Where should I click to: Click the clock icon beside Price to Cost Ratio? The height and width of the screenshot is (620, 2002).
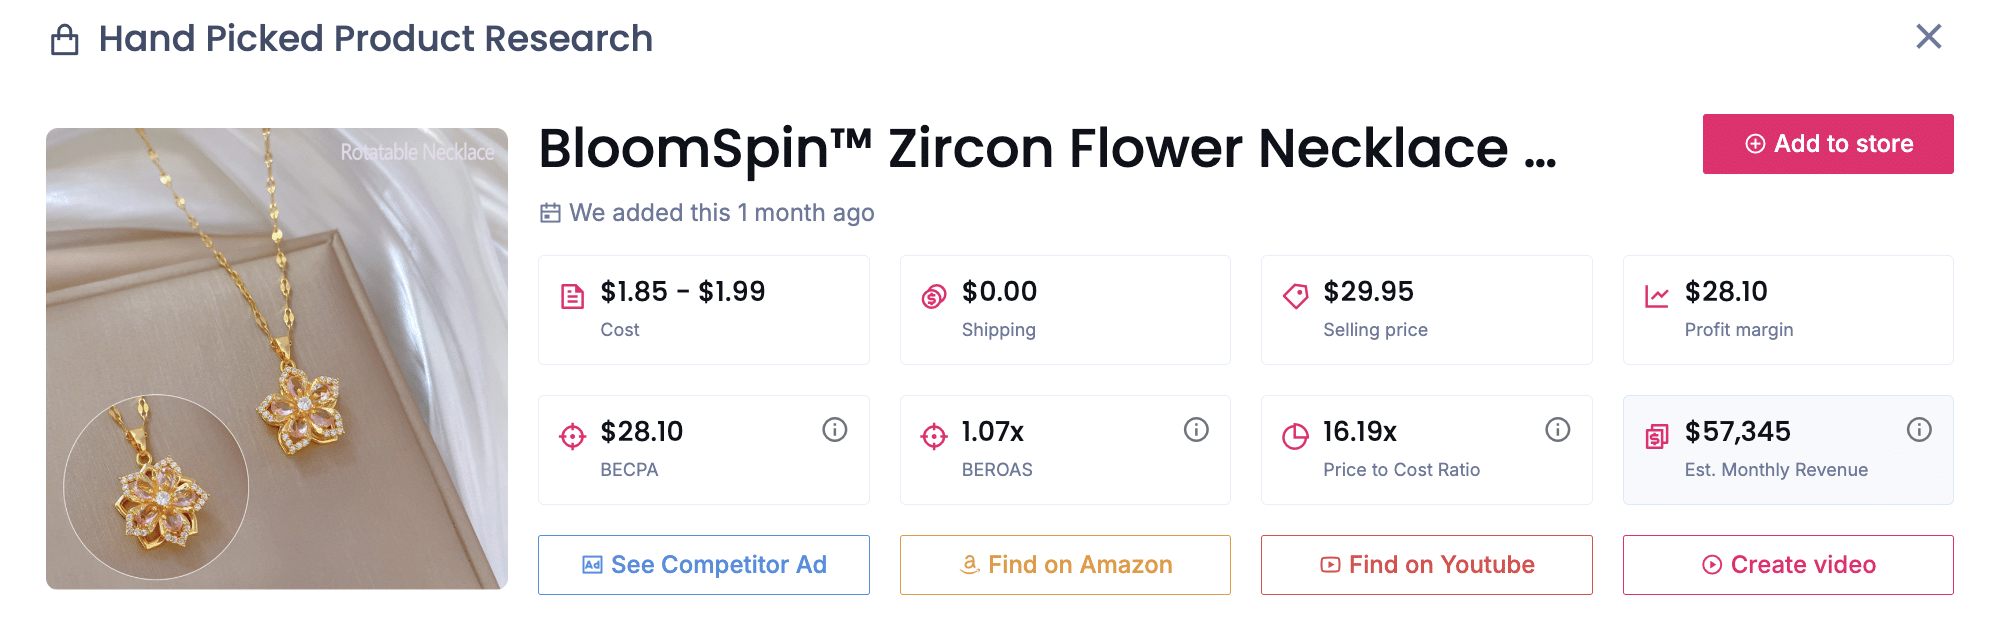click(x=1295, y=435)
